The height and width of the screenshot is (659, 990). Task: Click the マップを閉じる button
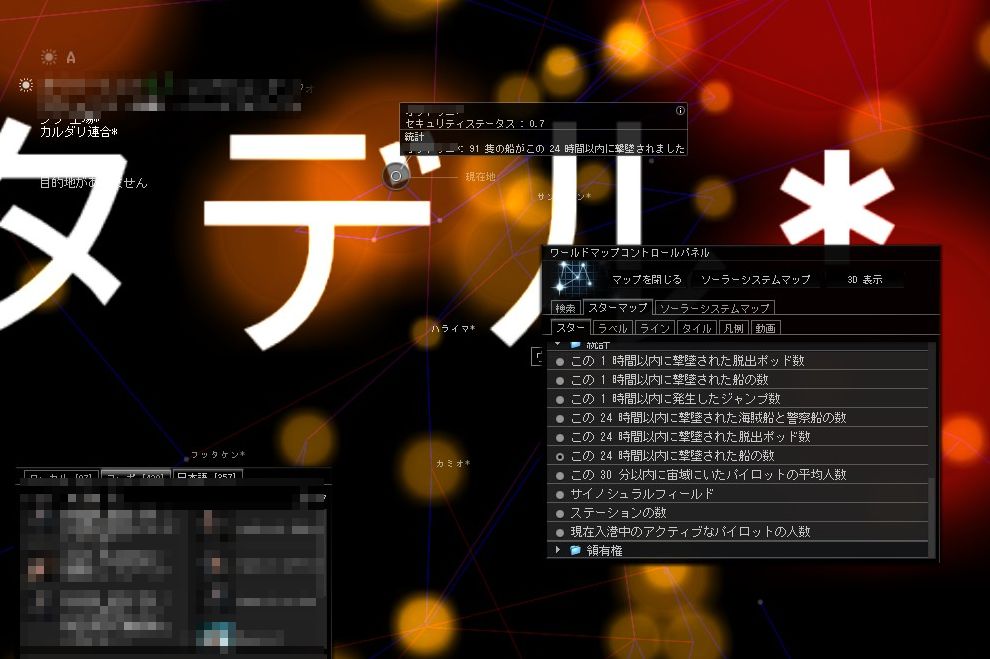coord(647,279)
